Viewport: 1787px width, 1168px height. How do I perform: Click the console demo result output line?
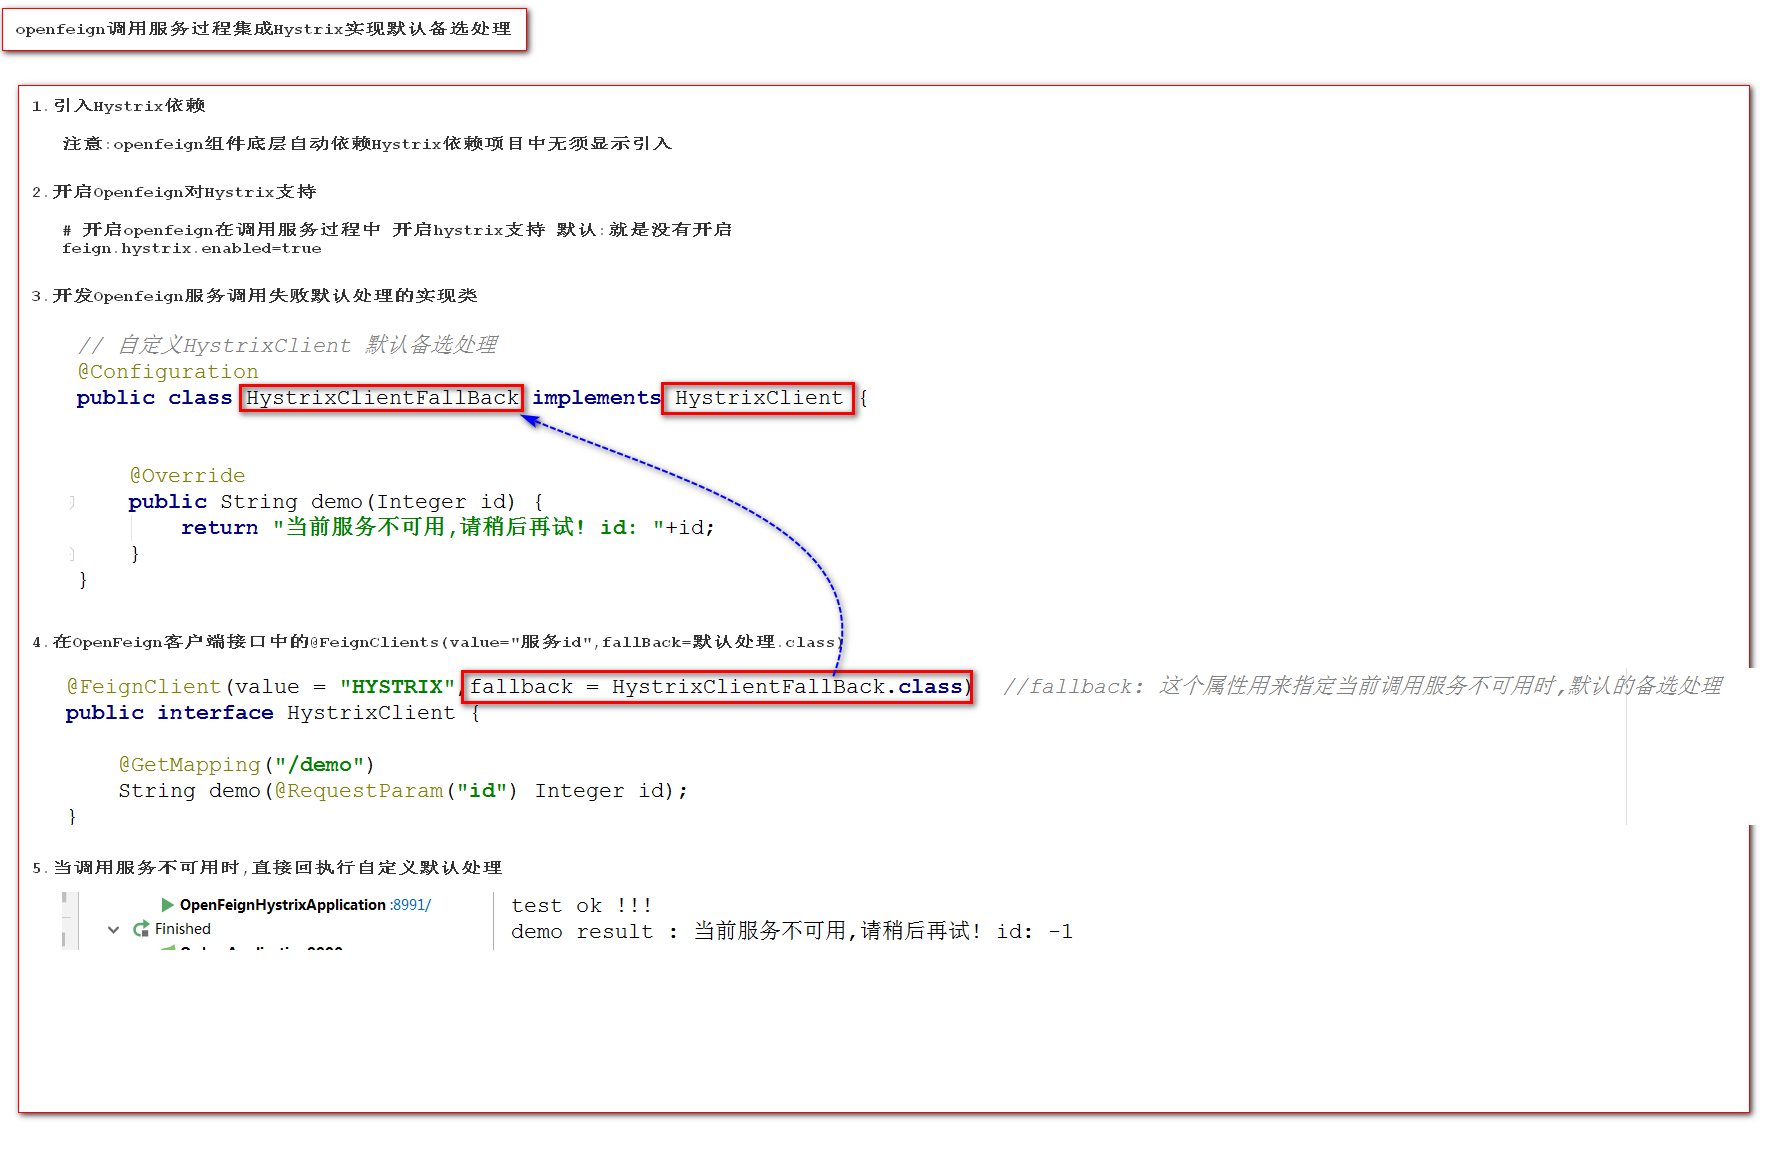click(792, 932)
